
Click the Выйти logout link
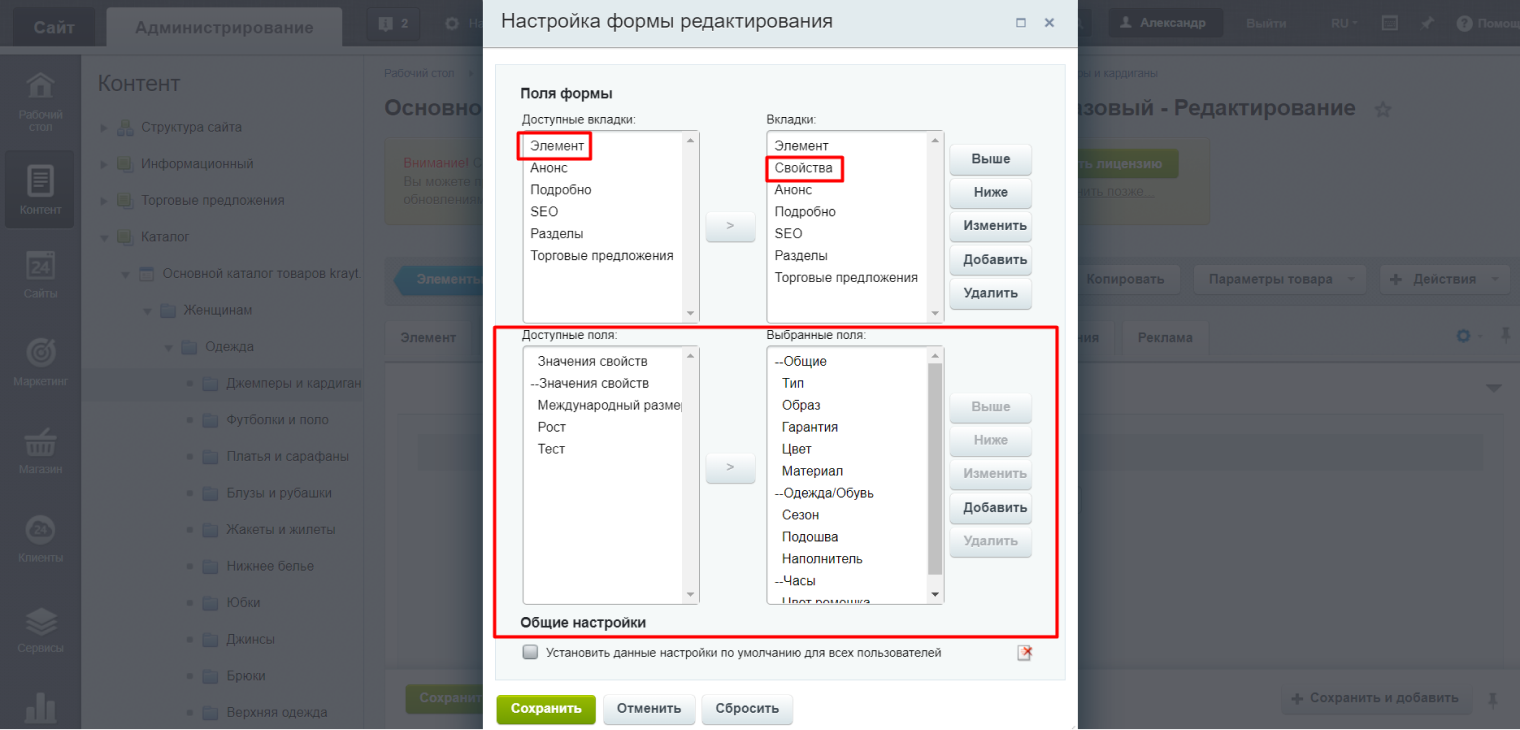[x=1266, y=23]
